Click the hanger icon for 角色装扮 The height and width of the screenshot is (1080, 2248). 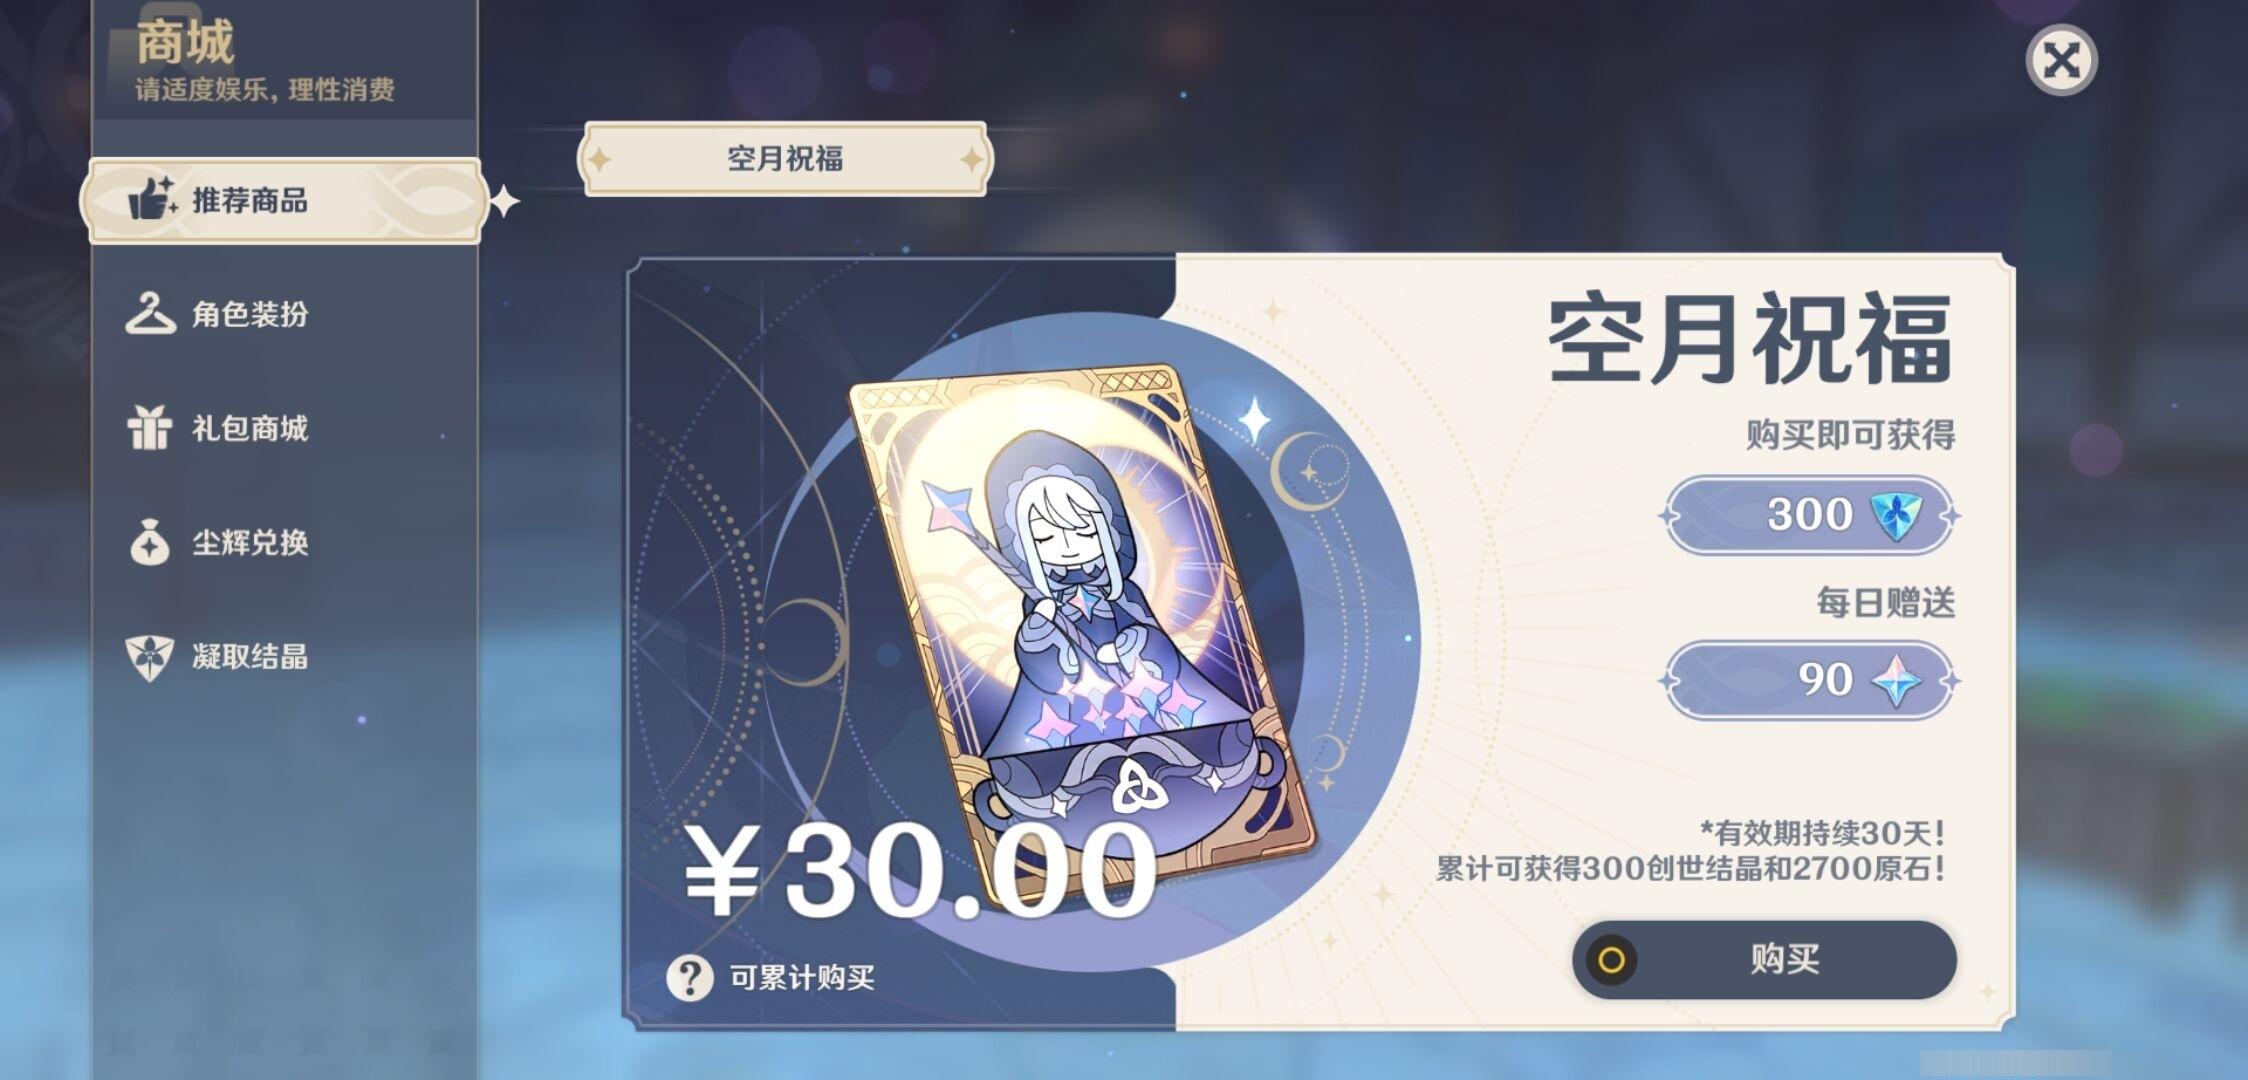(150, 313)
